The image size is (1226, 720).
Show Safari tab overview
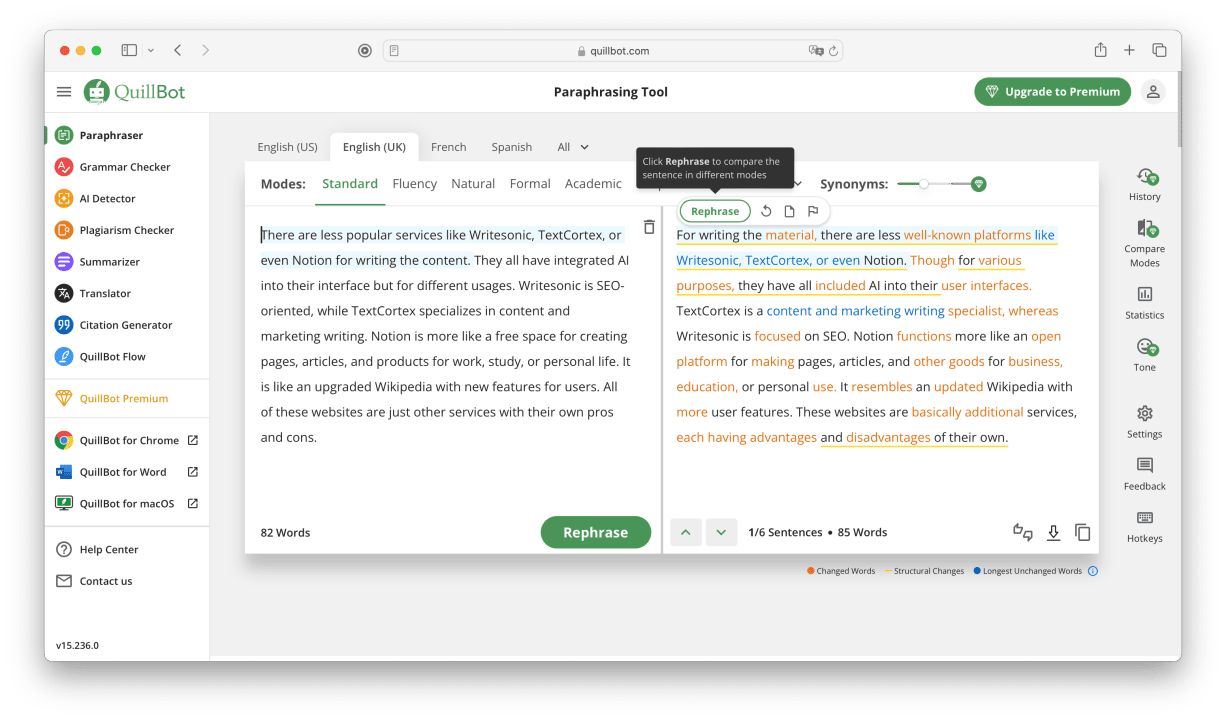[1159, 50]
